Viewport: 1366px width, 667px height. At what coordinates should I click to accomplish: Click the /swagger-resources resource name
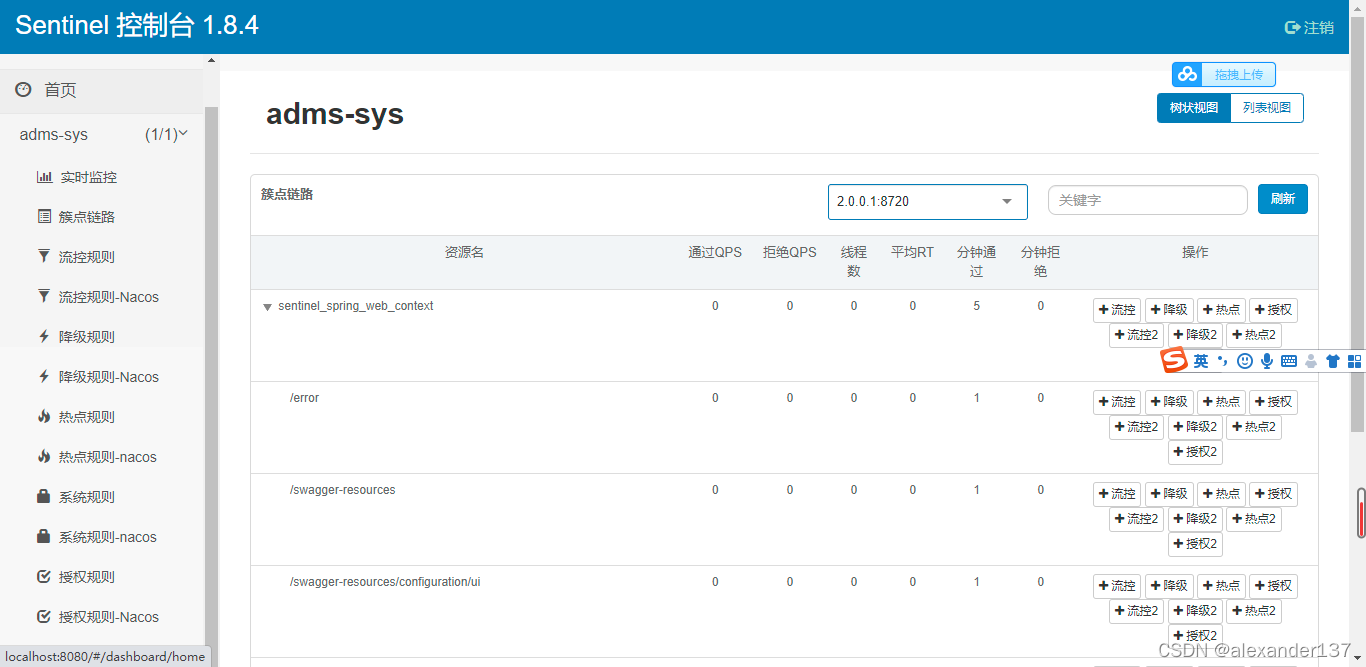pos(342,490)
